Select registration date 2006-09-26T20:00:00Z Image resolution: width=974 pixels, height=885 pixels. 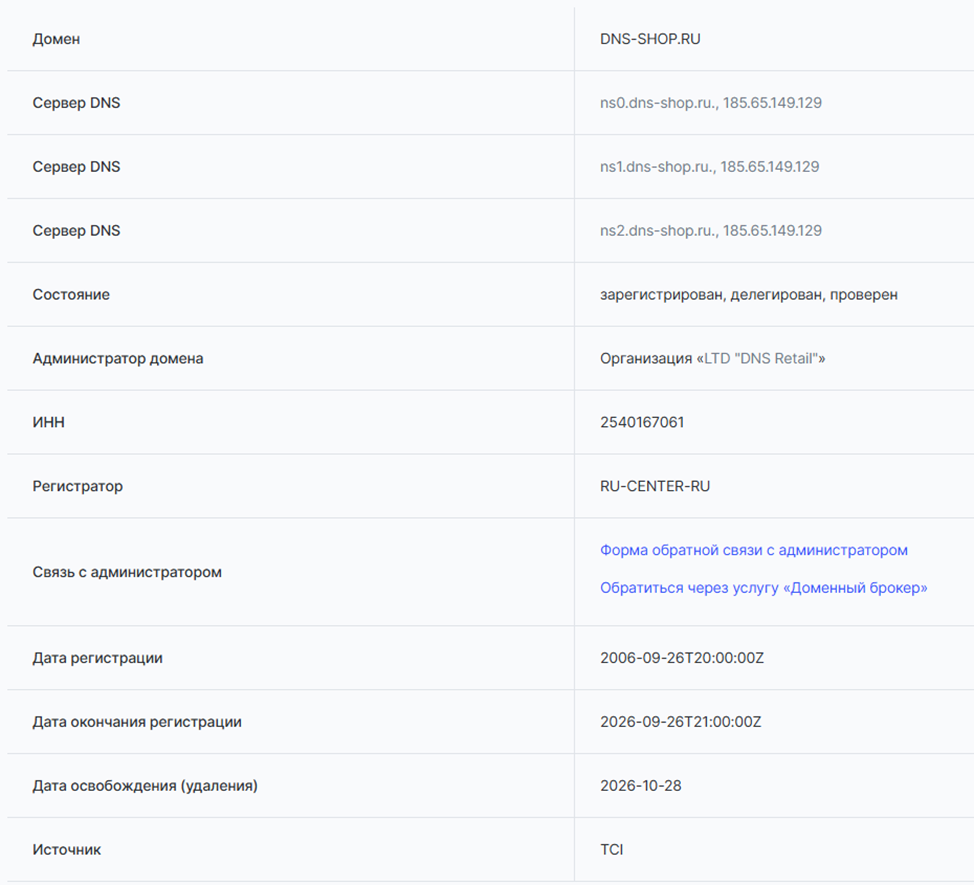(x=681, y=658)
